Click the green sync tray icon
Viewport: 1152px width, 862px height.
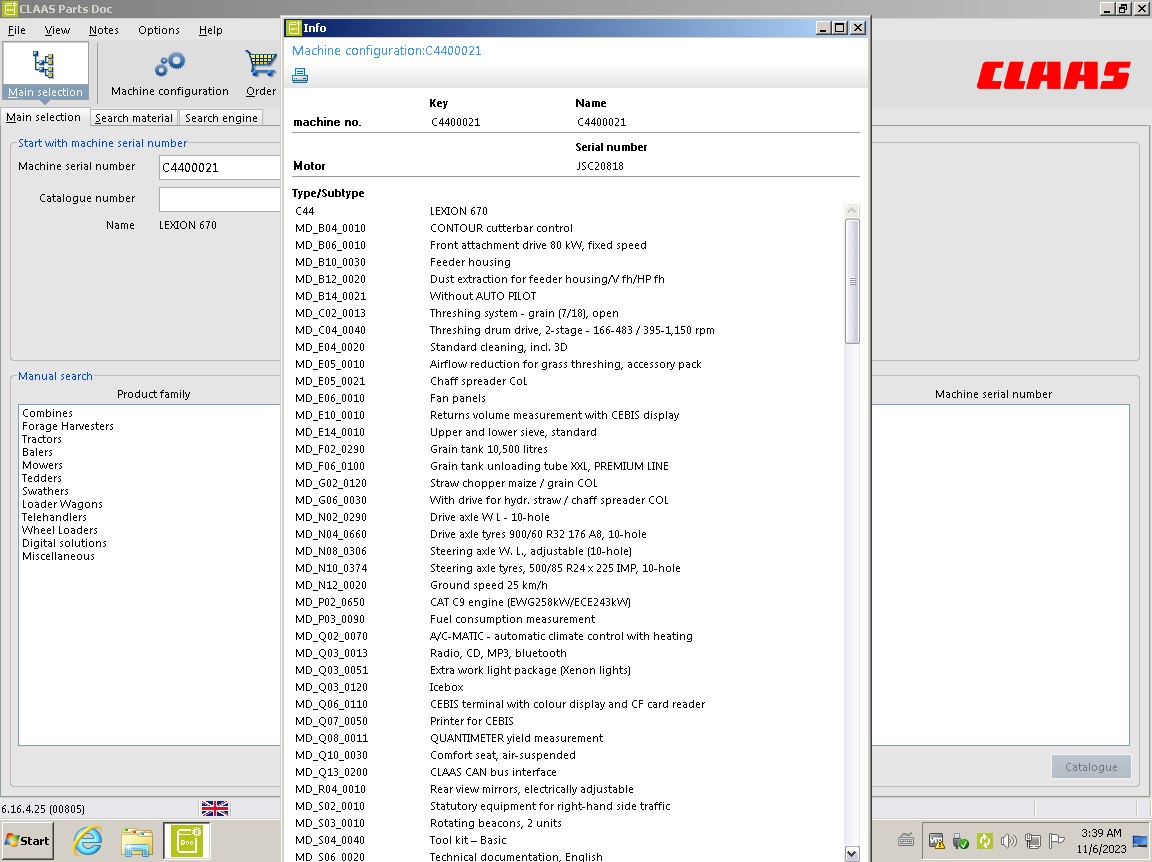point(984,841)
